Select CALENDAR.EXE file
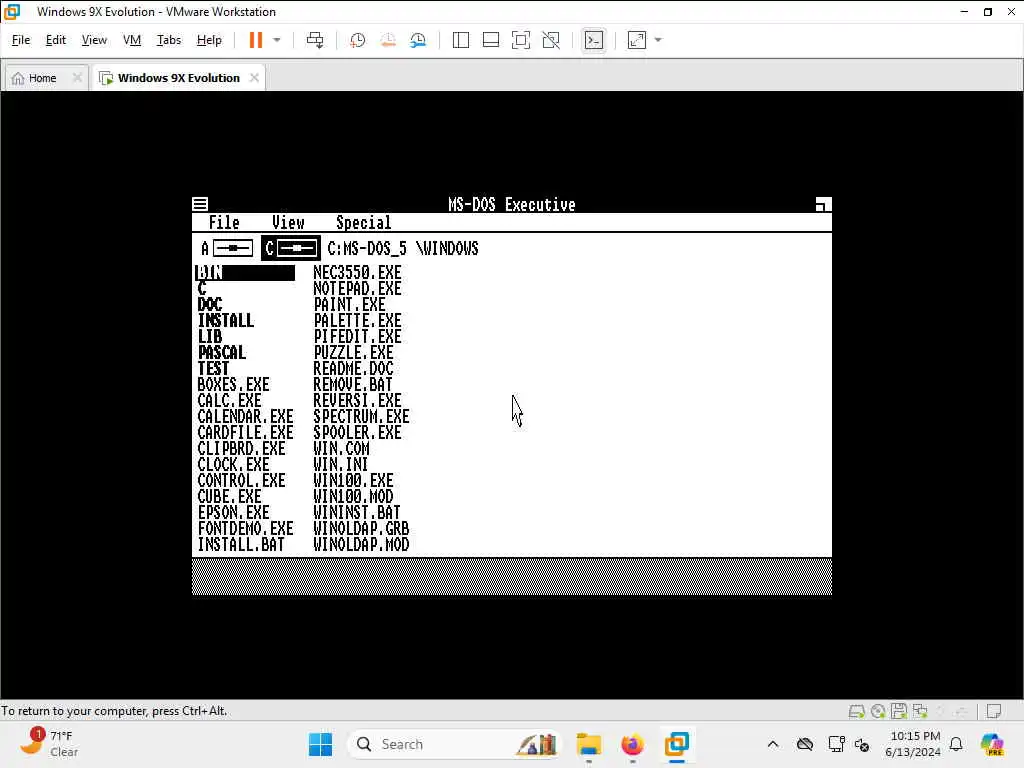1024x768 pixels. click(x=246, y=417)
